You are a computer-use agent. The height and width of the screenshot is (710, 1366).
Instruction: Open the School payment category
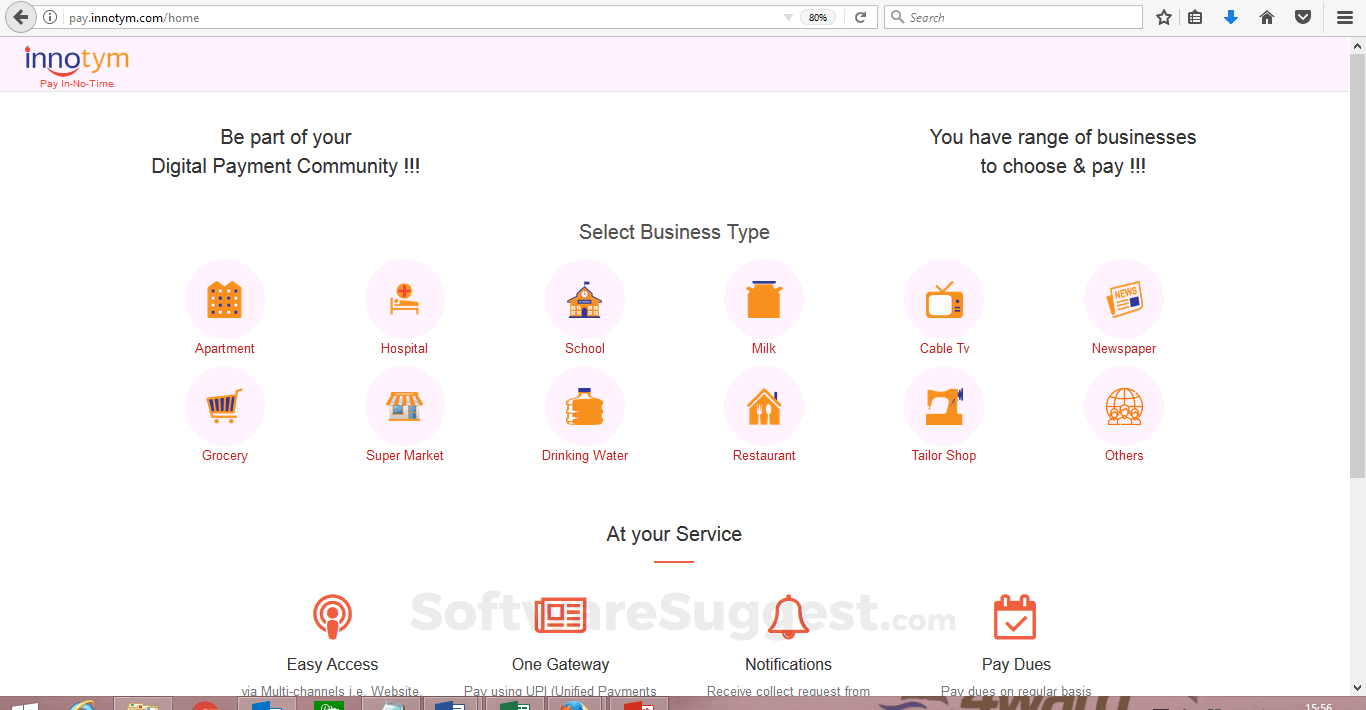(584, 298)
